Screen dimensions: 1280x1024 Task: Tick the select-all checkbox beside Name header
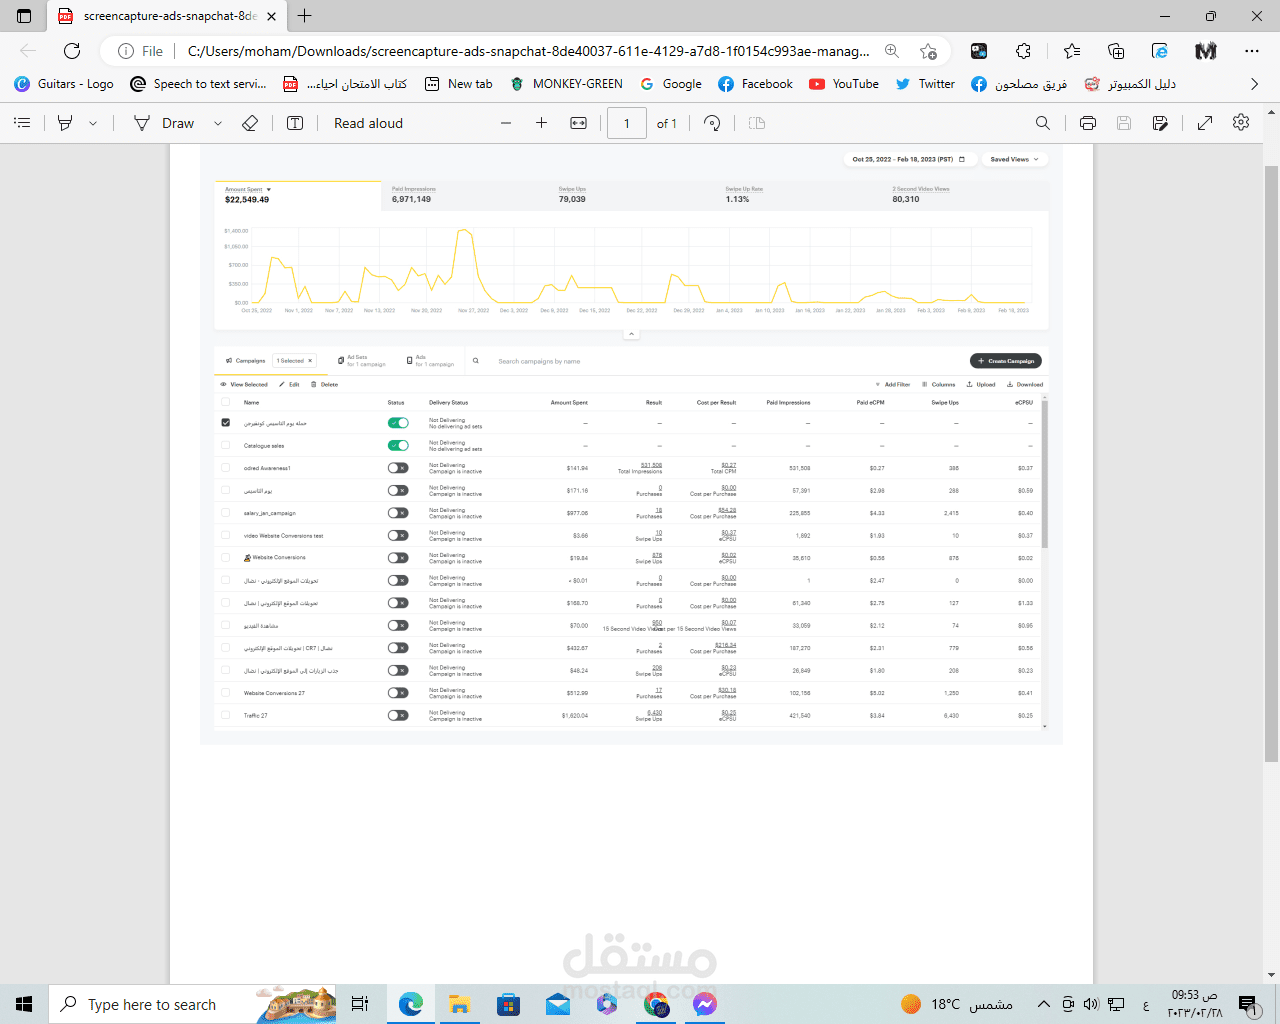225,402
